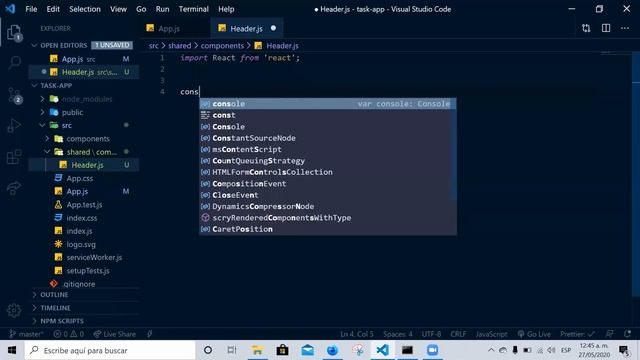Screen dimensions: 640x360
Task: Open the Cortana circle on taskbar
Action: pyautogui.click(x=208, y=350)
